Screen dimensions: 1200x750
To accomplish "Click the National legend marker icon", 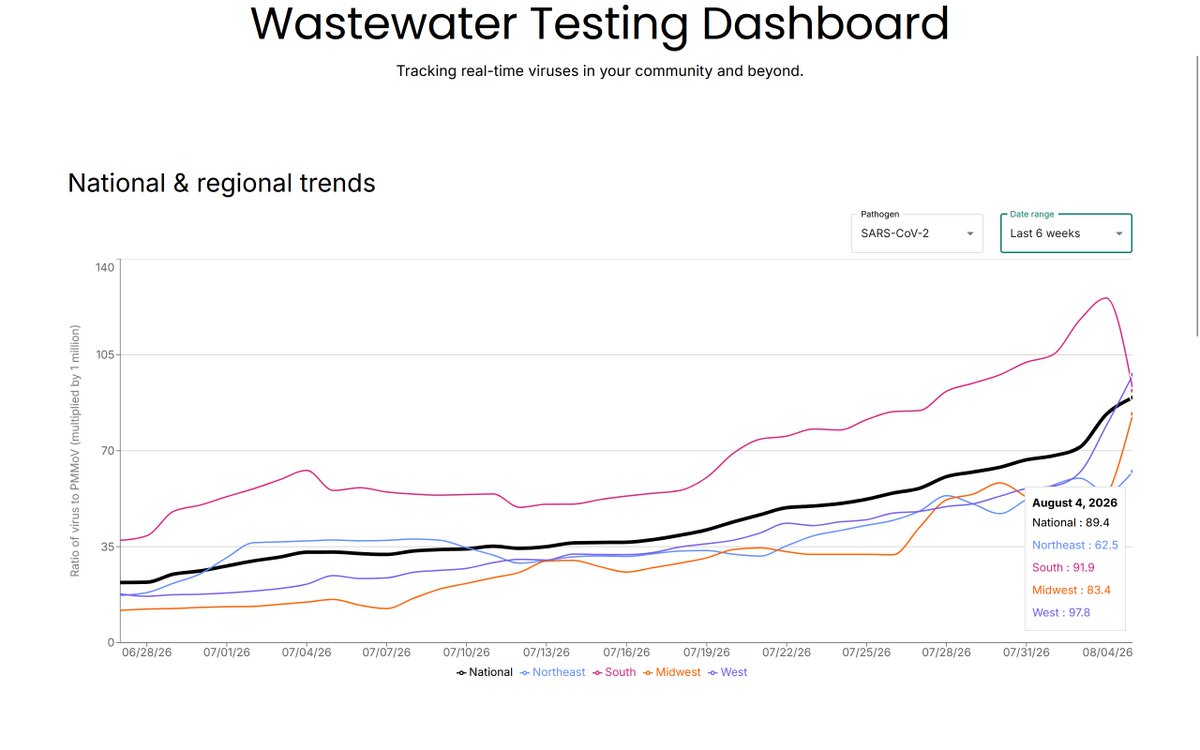I will click(x=461, y=673).
